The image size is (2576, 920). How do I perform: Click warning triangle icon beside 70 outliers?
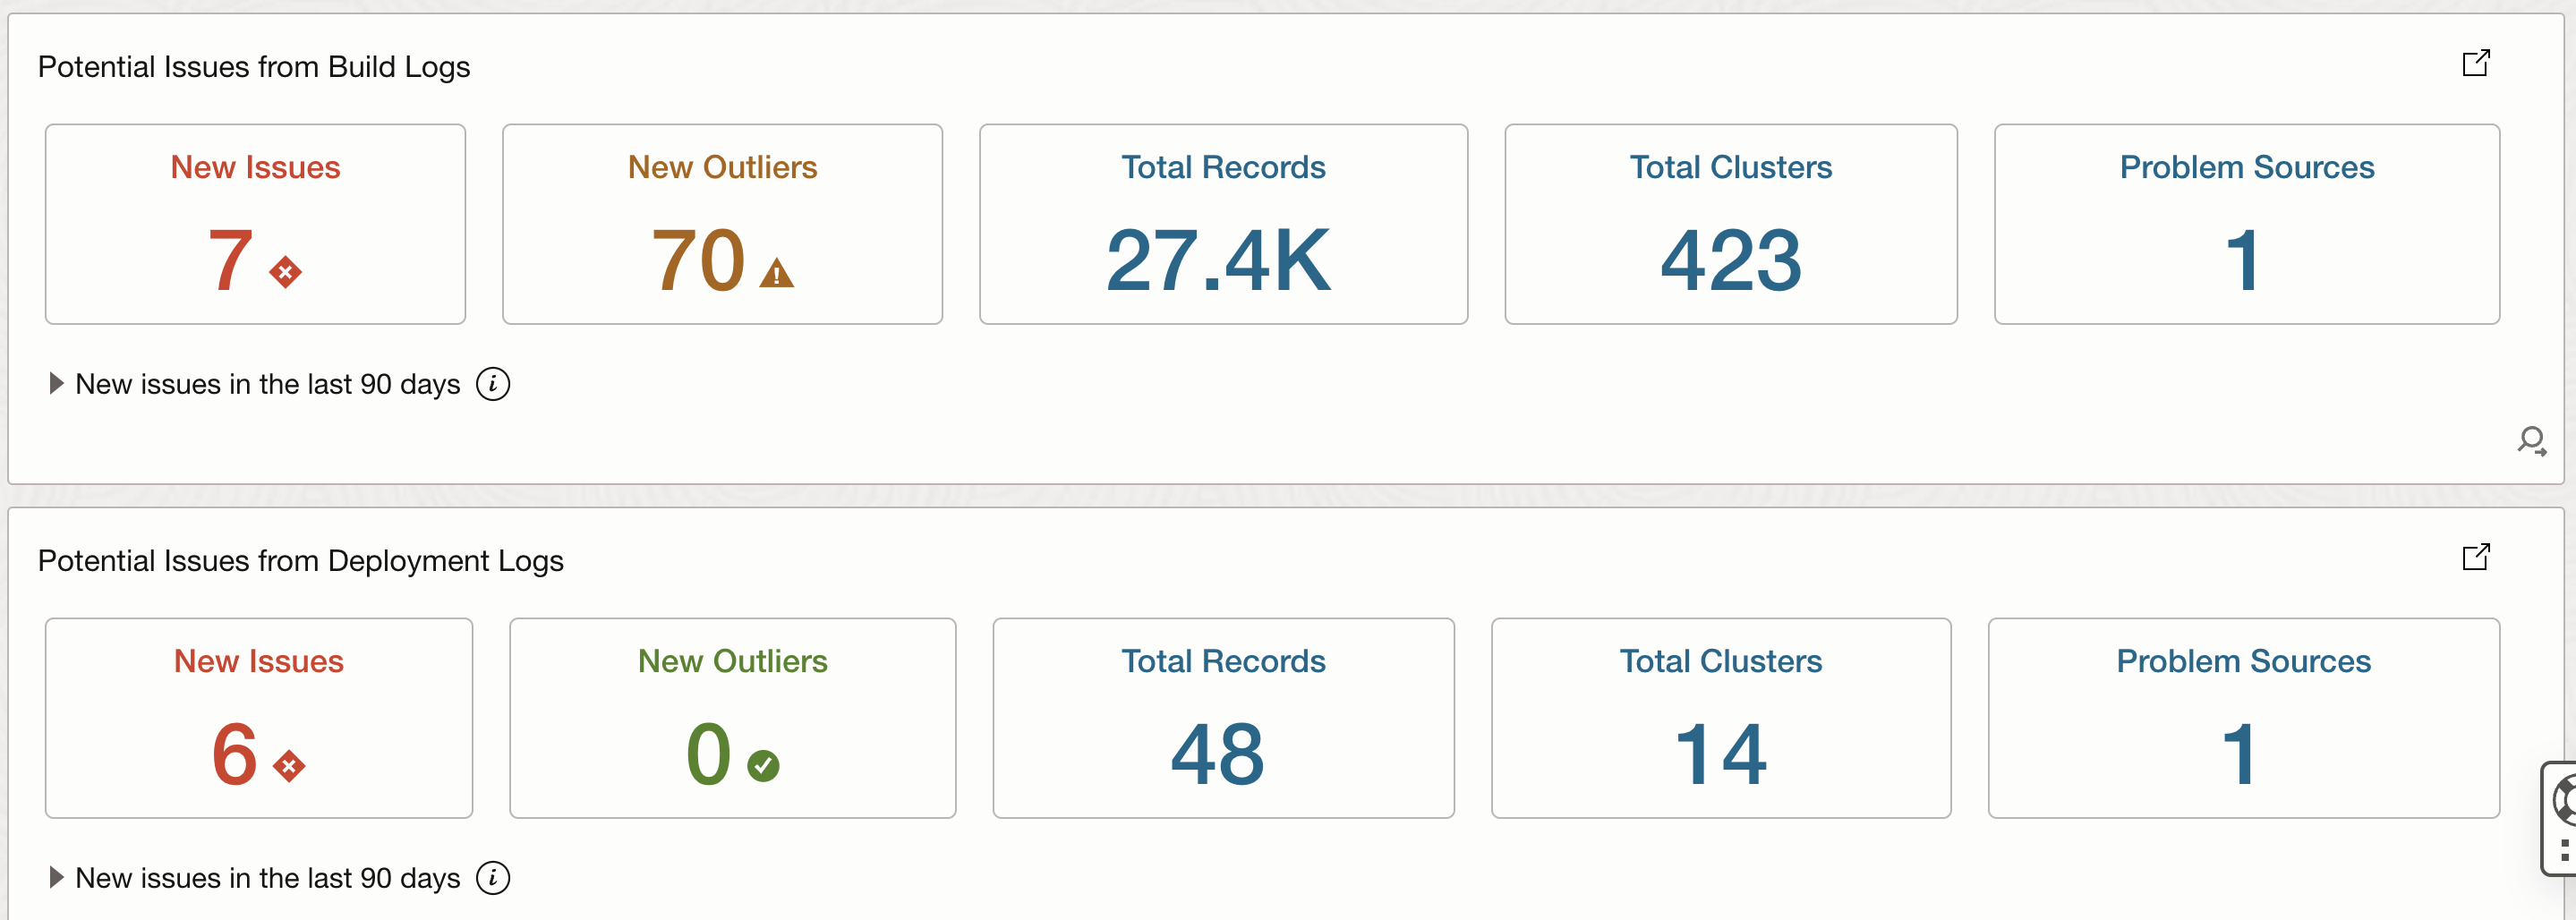click(776, 273)
